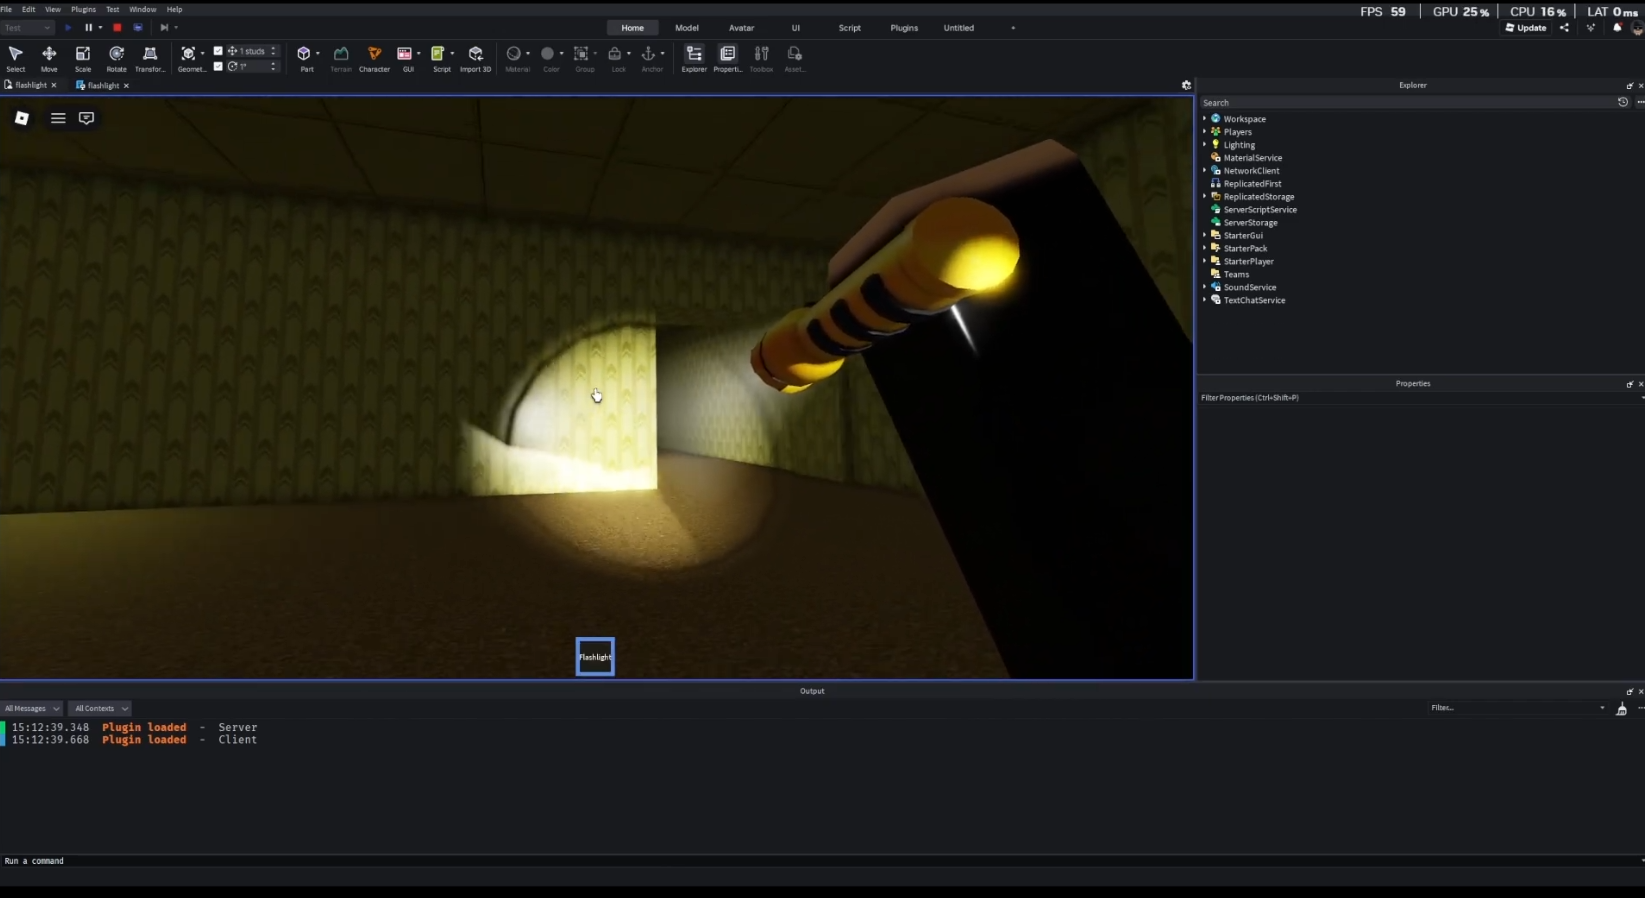Viewport: 1645px width, 898px height.
Task: Toggle the studs move snapping checkbox
Action: click(218, 51)
